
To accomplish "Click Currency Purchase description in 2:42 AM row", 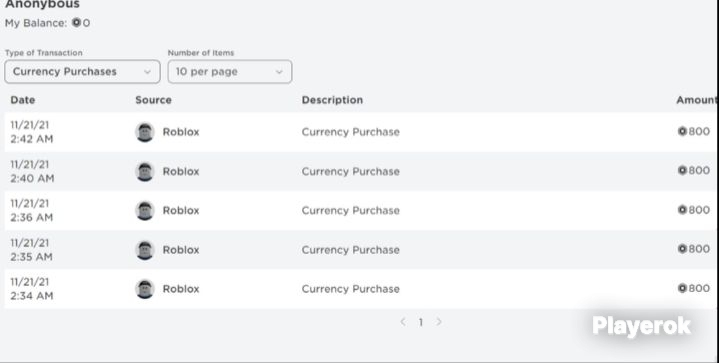I will (350, 132).
